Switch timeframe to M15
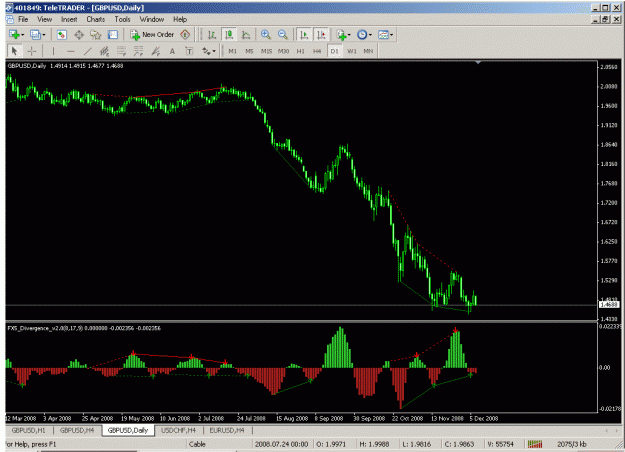 (x=266, y=51)
